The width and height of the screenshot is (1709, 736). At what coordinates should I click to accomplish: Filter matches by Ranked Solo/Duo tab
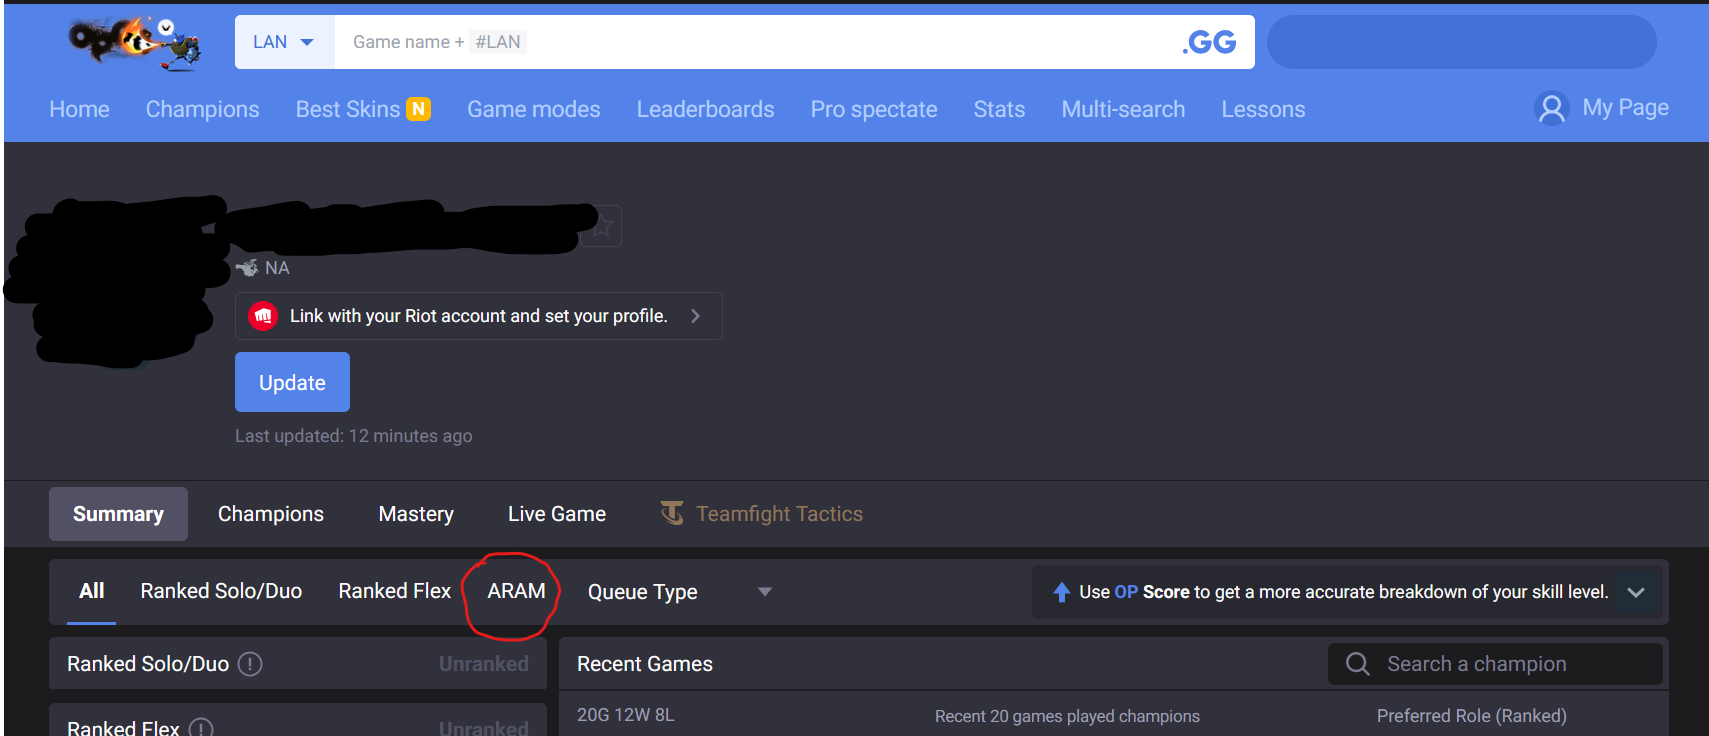point(221,591)
